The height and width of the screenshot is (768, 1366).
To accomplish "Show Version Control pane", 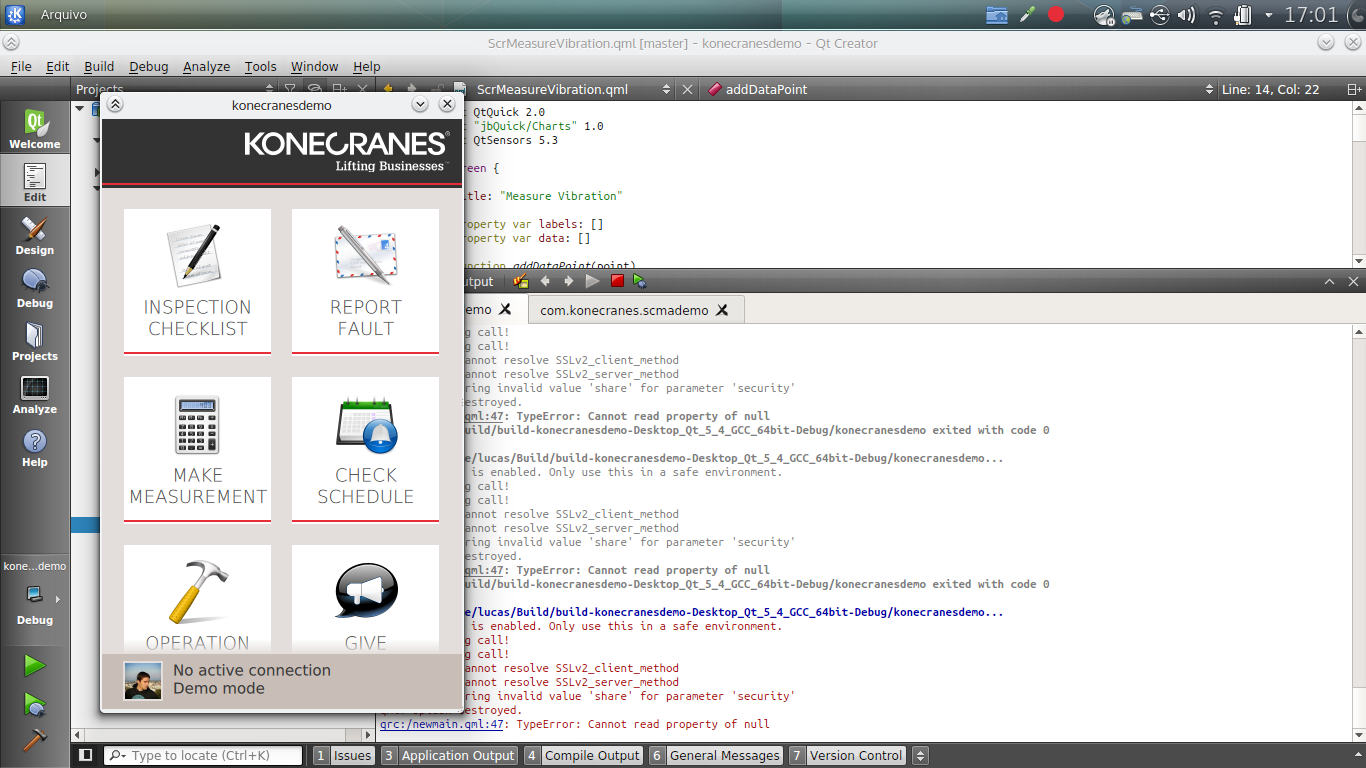I will click(846, 756).
